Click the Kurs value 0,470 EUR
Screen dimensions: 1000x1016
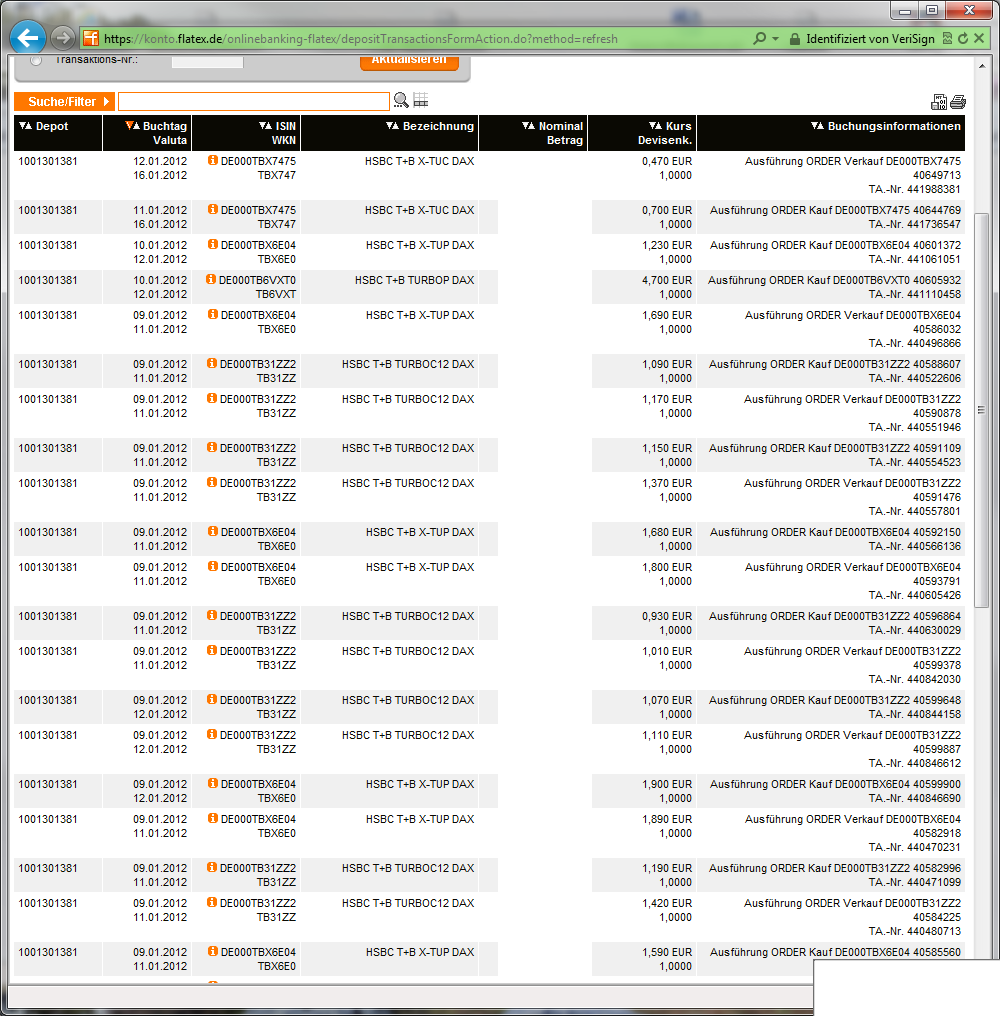click(x=667, y=161)
